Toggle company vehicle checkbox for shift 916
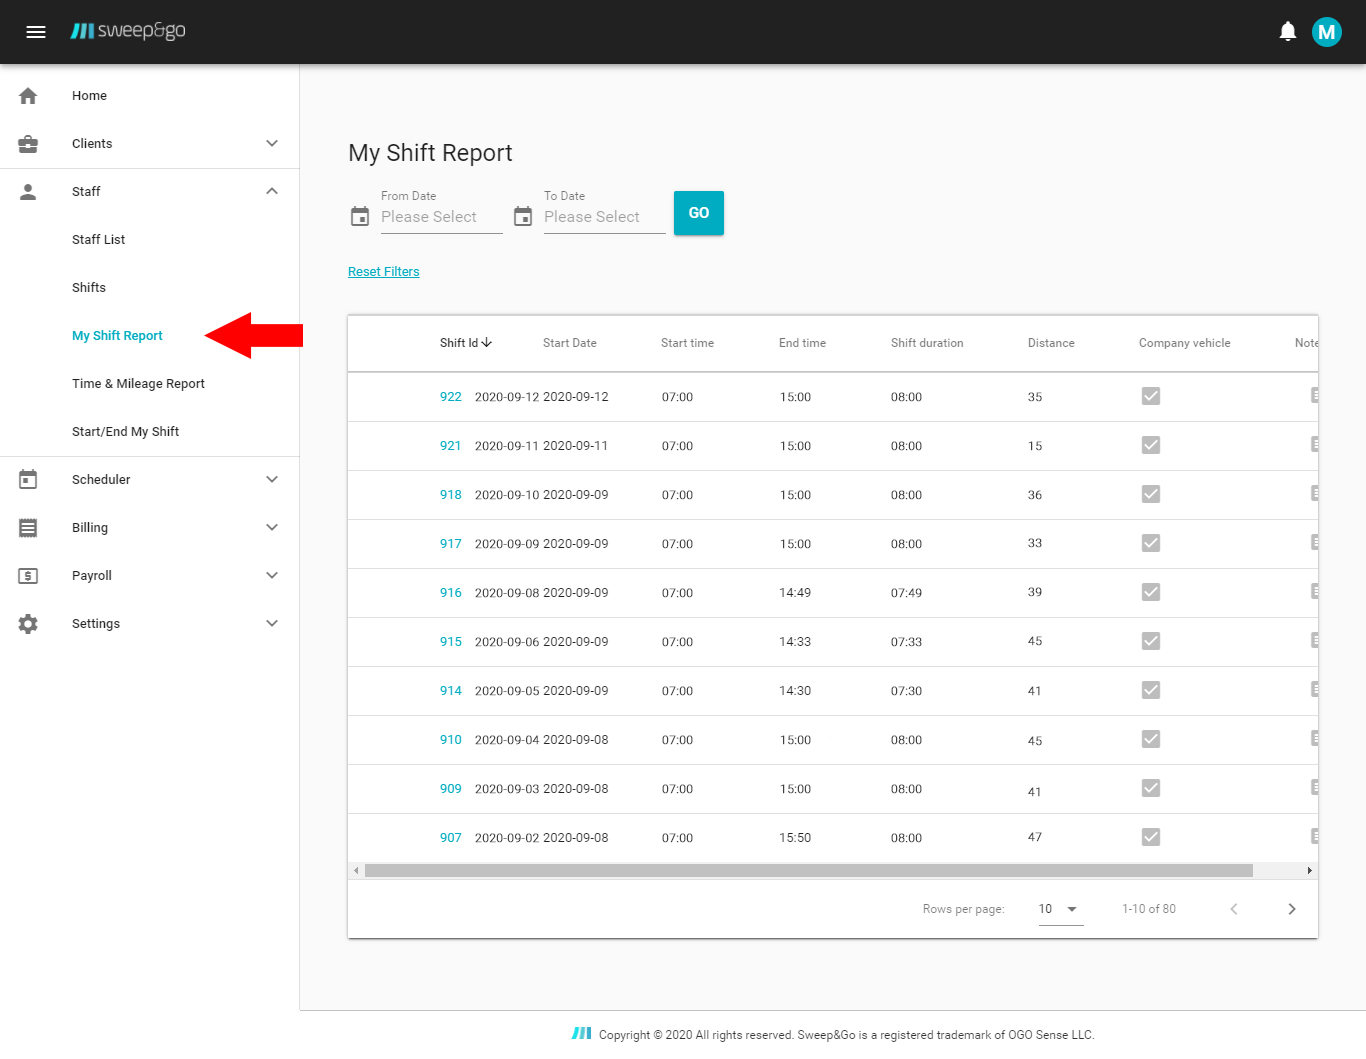1366x1059 pixels. 1151,592
